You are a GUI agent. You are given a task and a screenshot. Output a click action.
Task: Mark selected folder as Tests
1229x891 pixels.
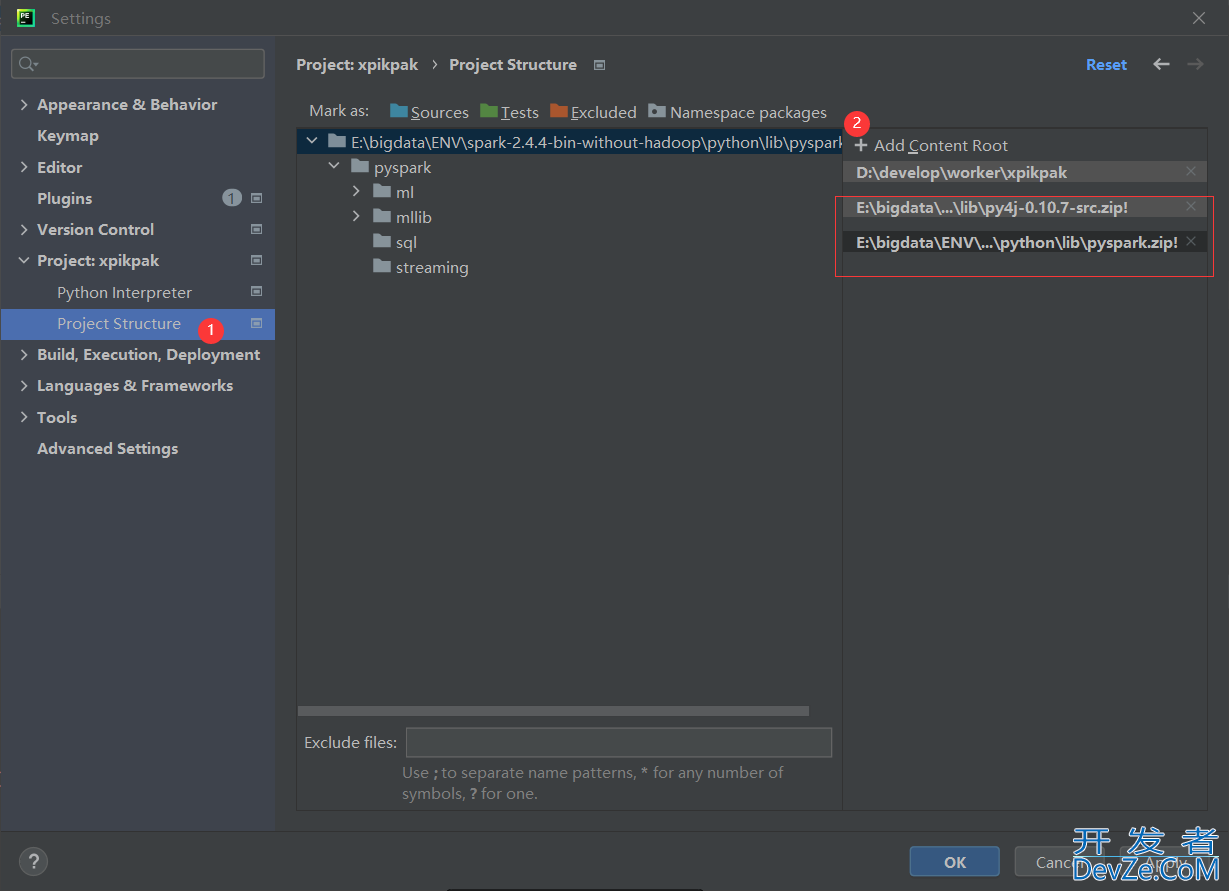point(509,112)
